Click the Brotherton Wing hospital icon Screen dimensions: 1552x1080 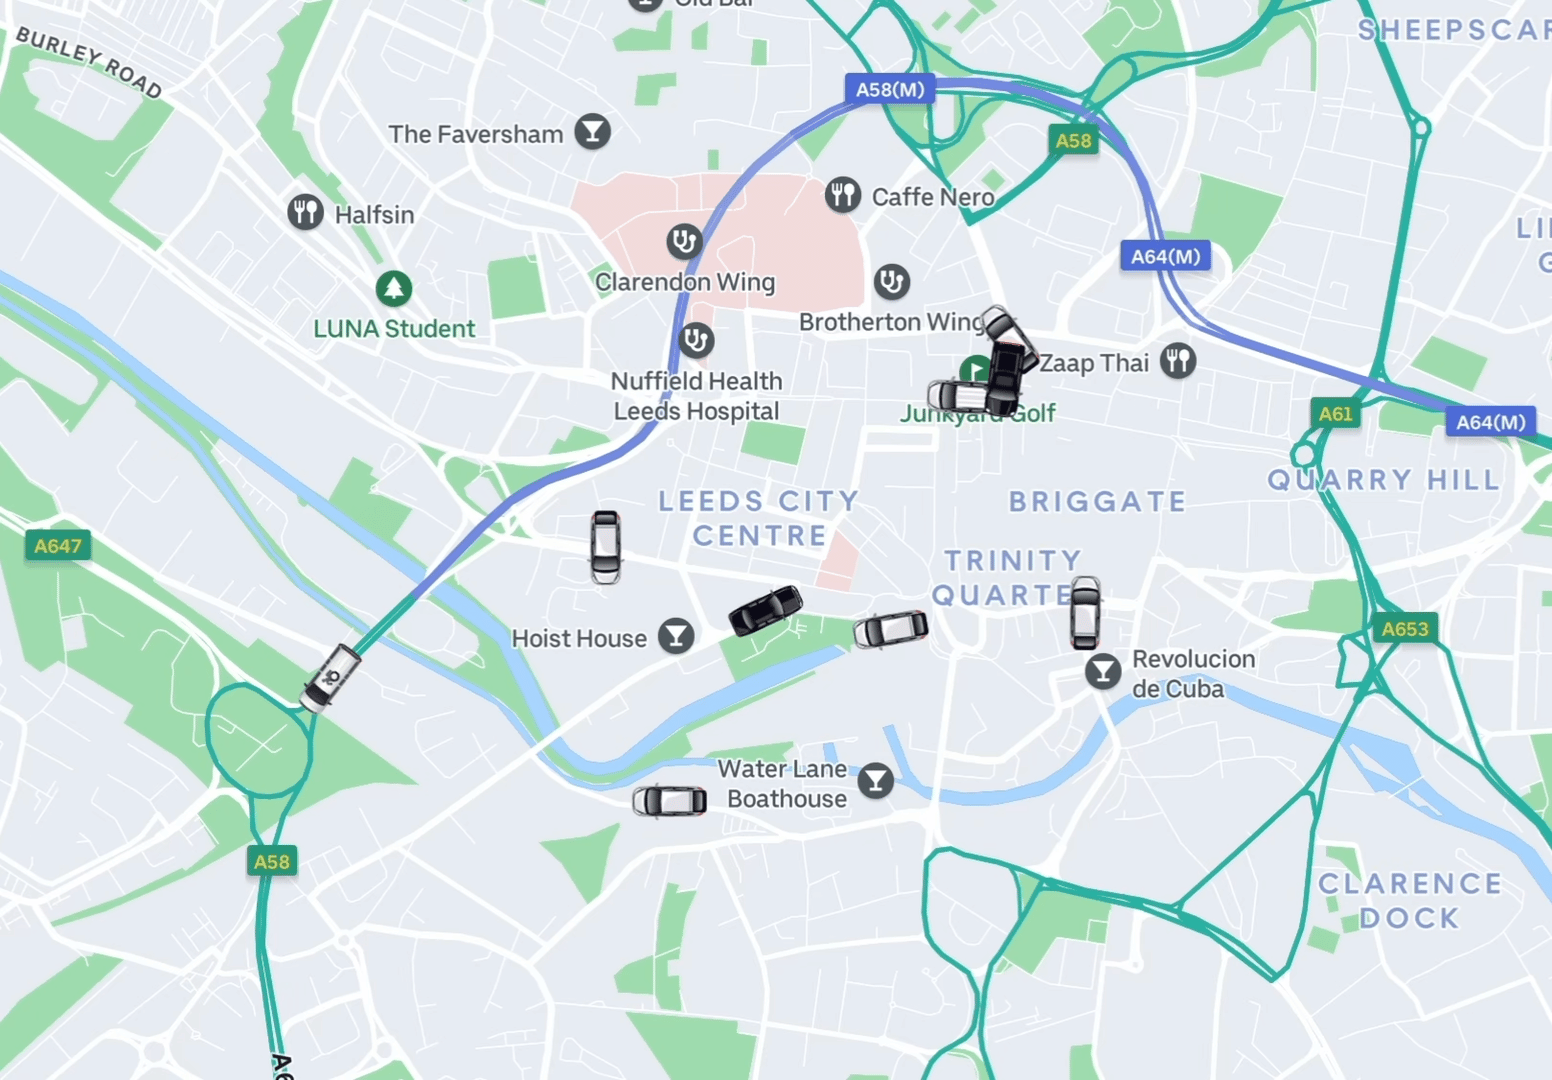pos(891,282)
